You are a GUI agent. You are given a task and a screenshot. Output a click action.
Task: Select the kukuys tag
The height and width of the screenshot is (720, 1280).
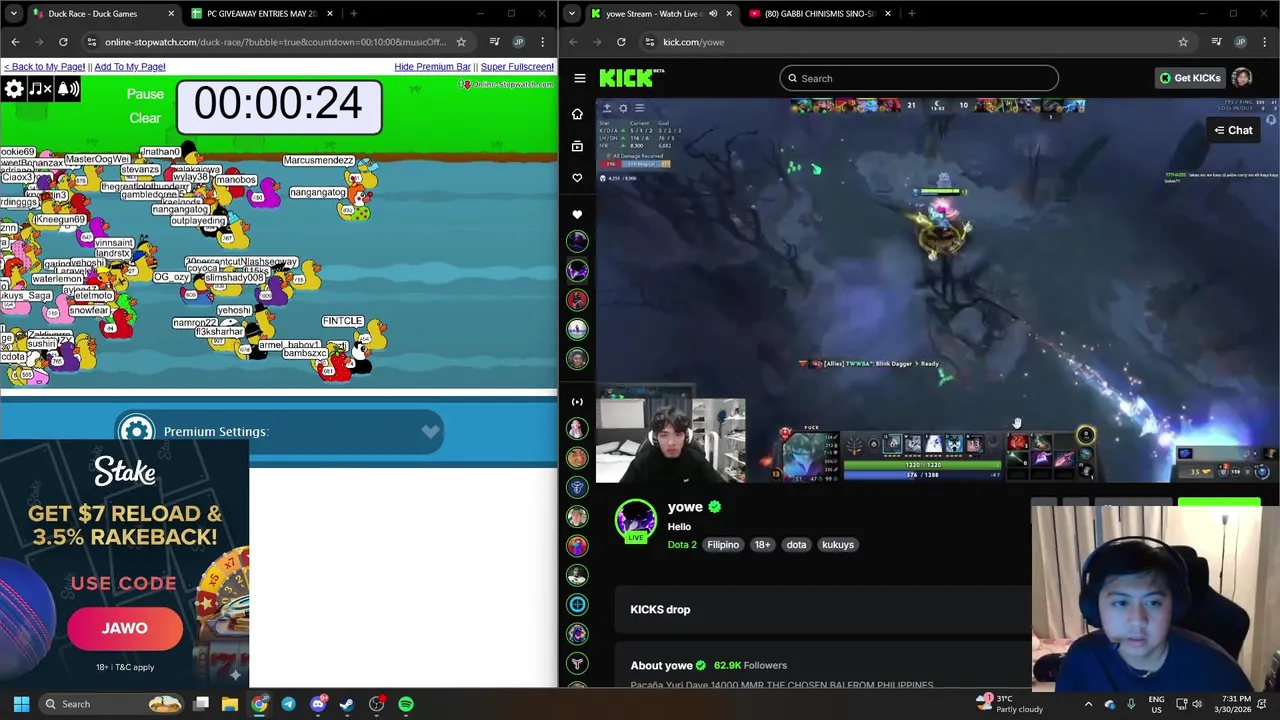click(838, 545)
